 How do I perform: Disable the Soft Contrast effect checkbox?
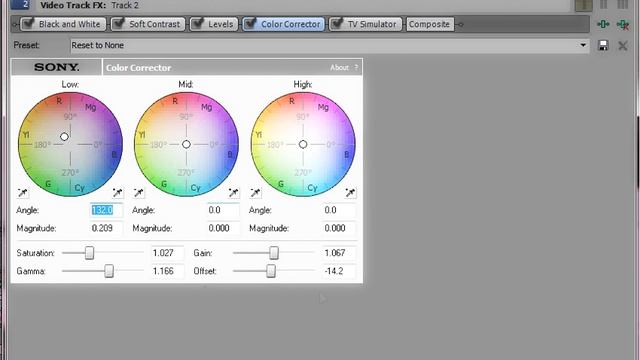pos(118,24)
